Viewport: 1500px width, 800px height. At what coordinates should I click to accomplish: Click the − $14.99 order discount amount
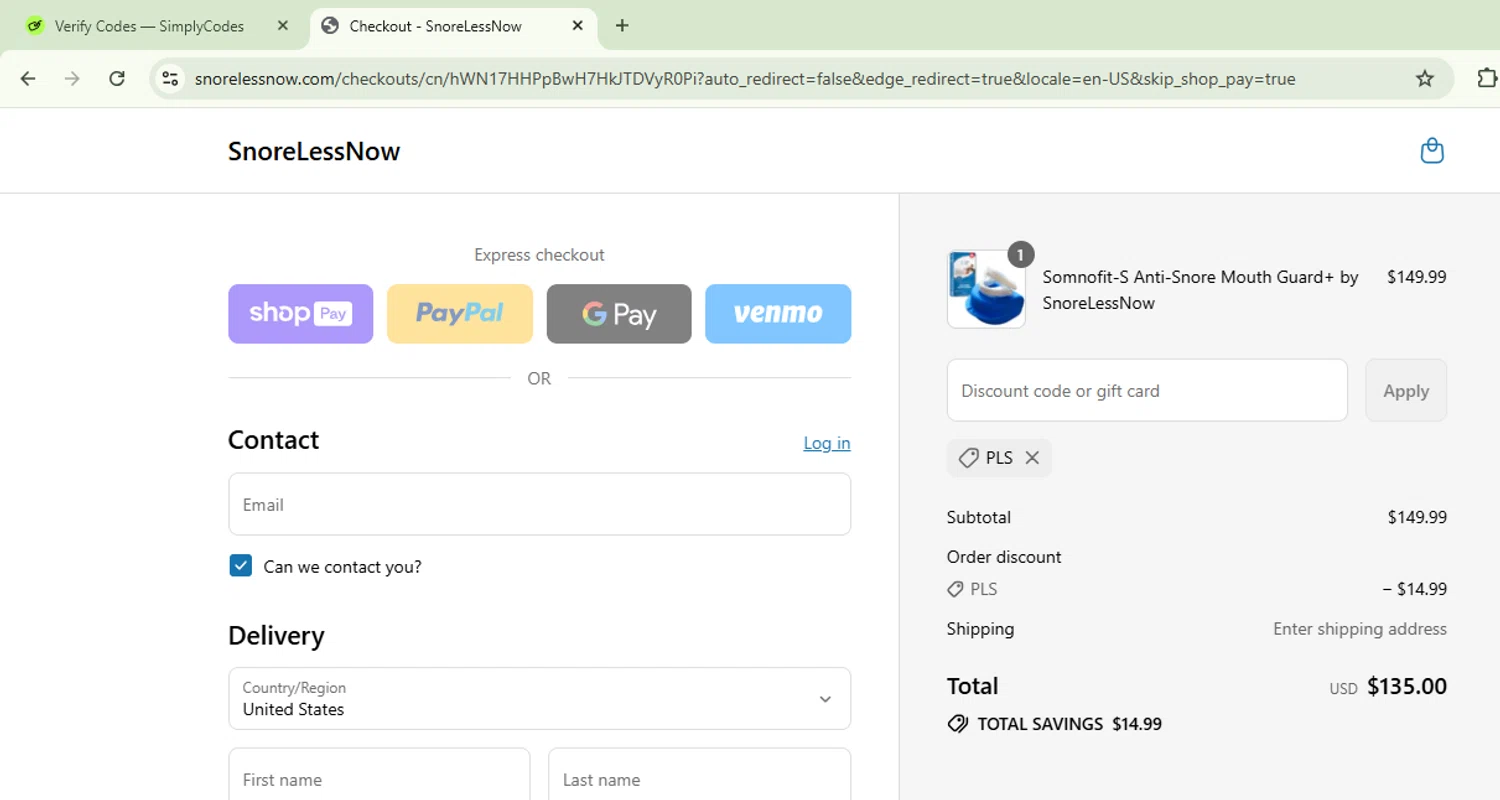click(x=1414, y=589)
